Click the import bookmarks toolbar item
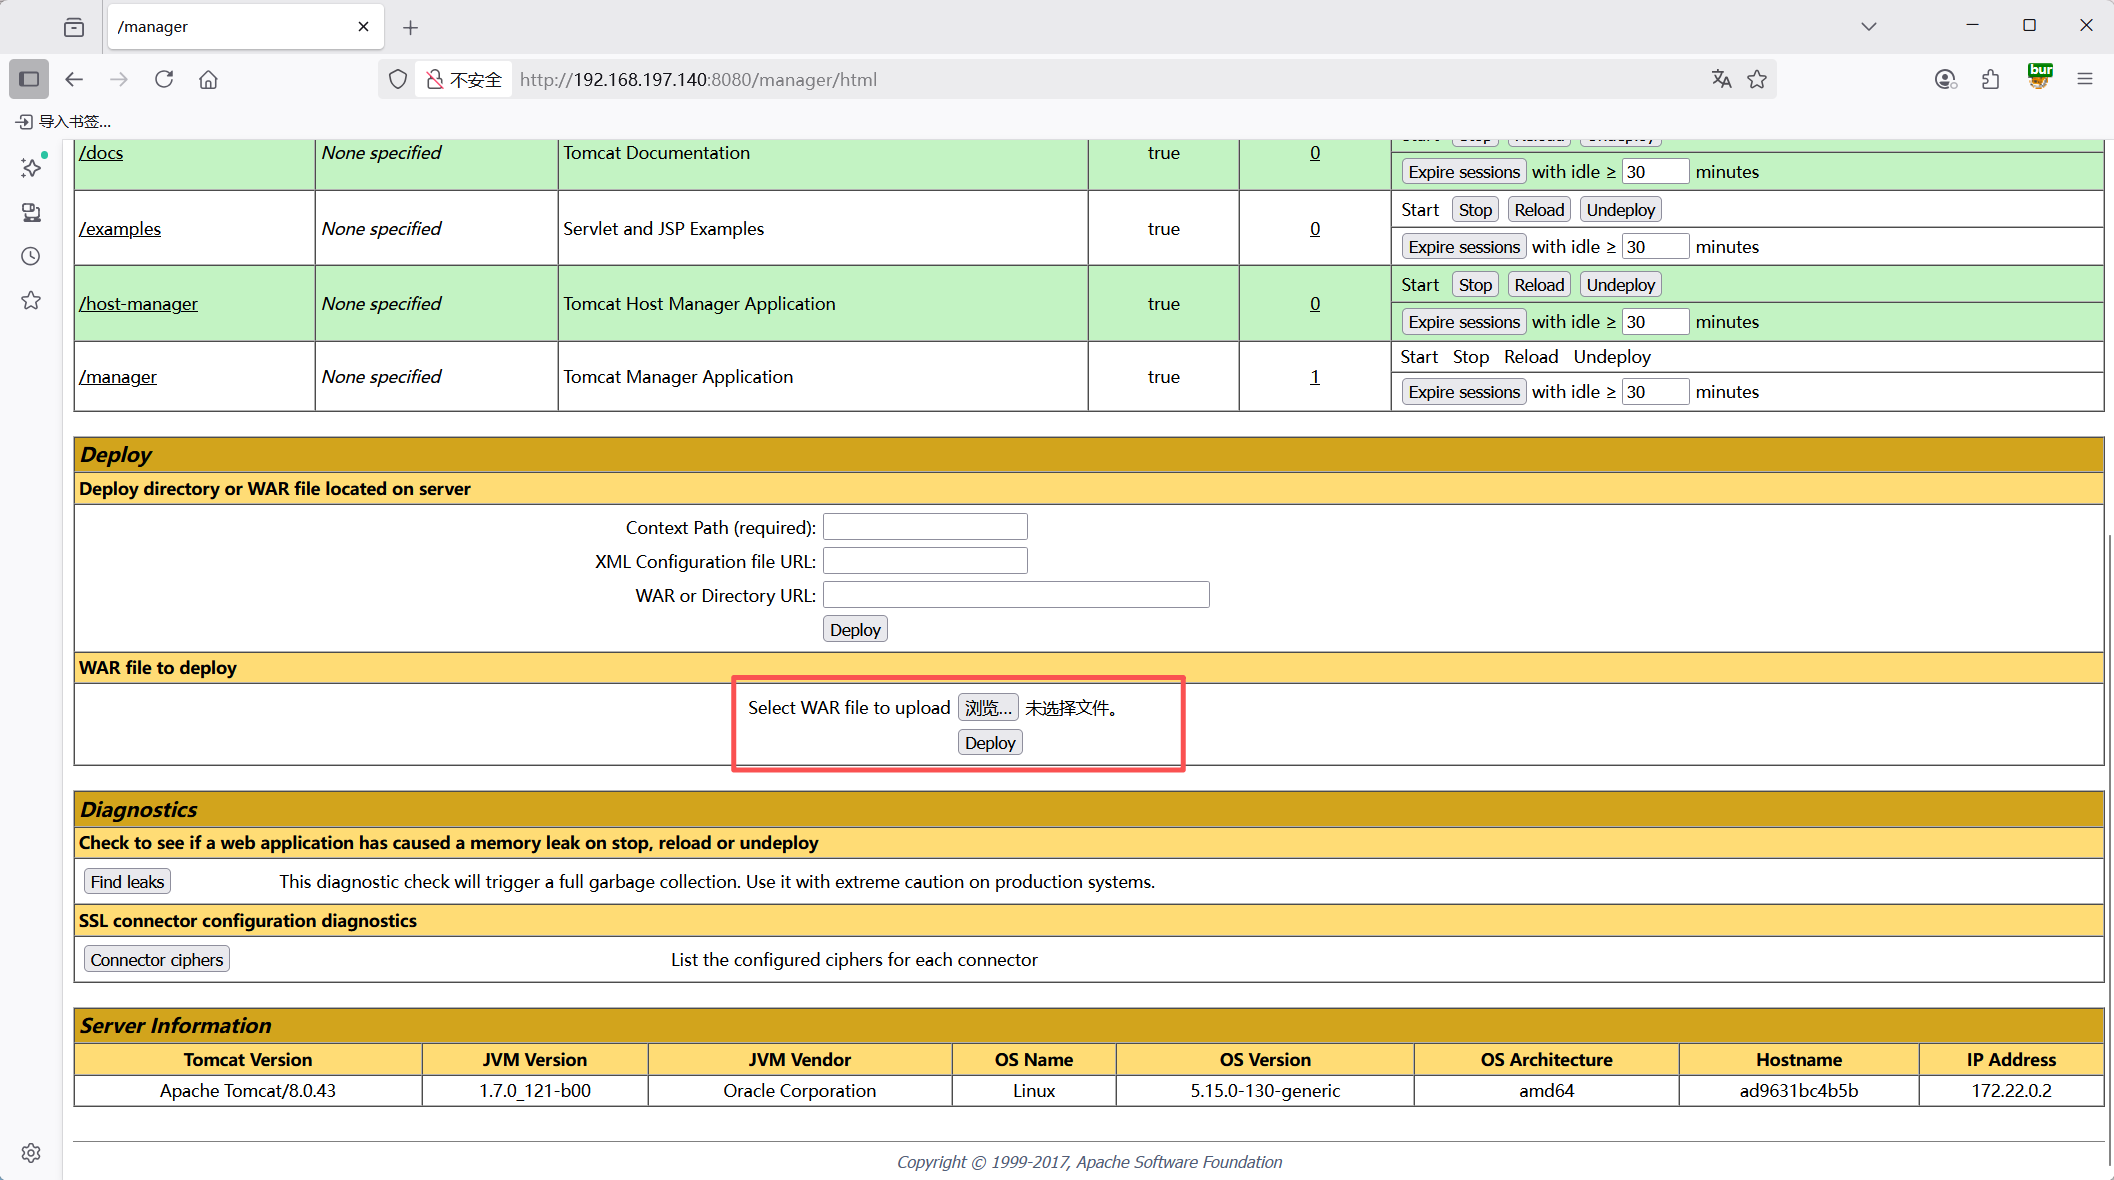 pyautogui.click(x=63, y=121)
